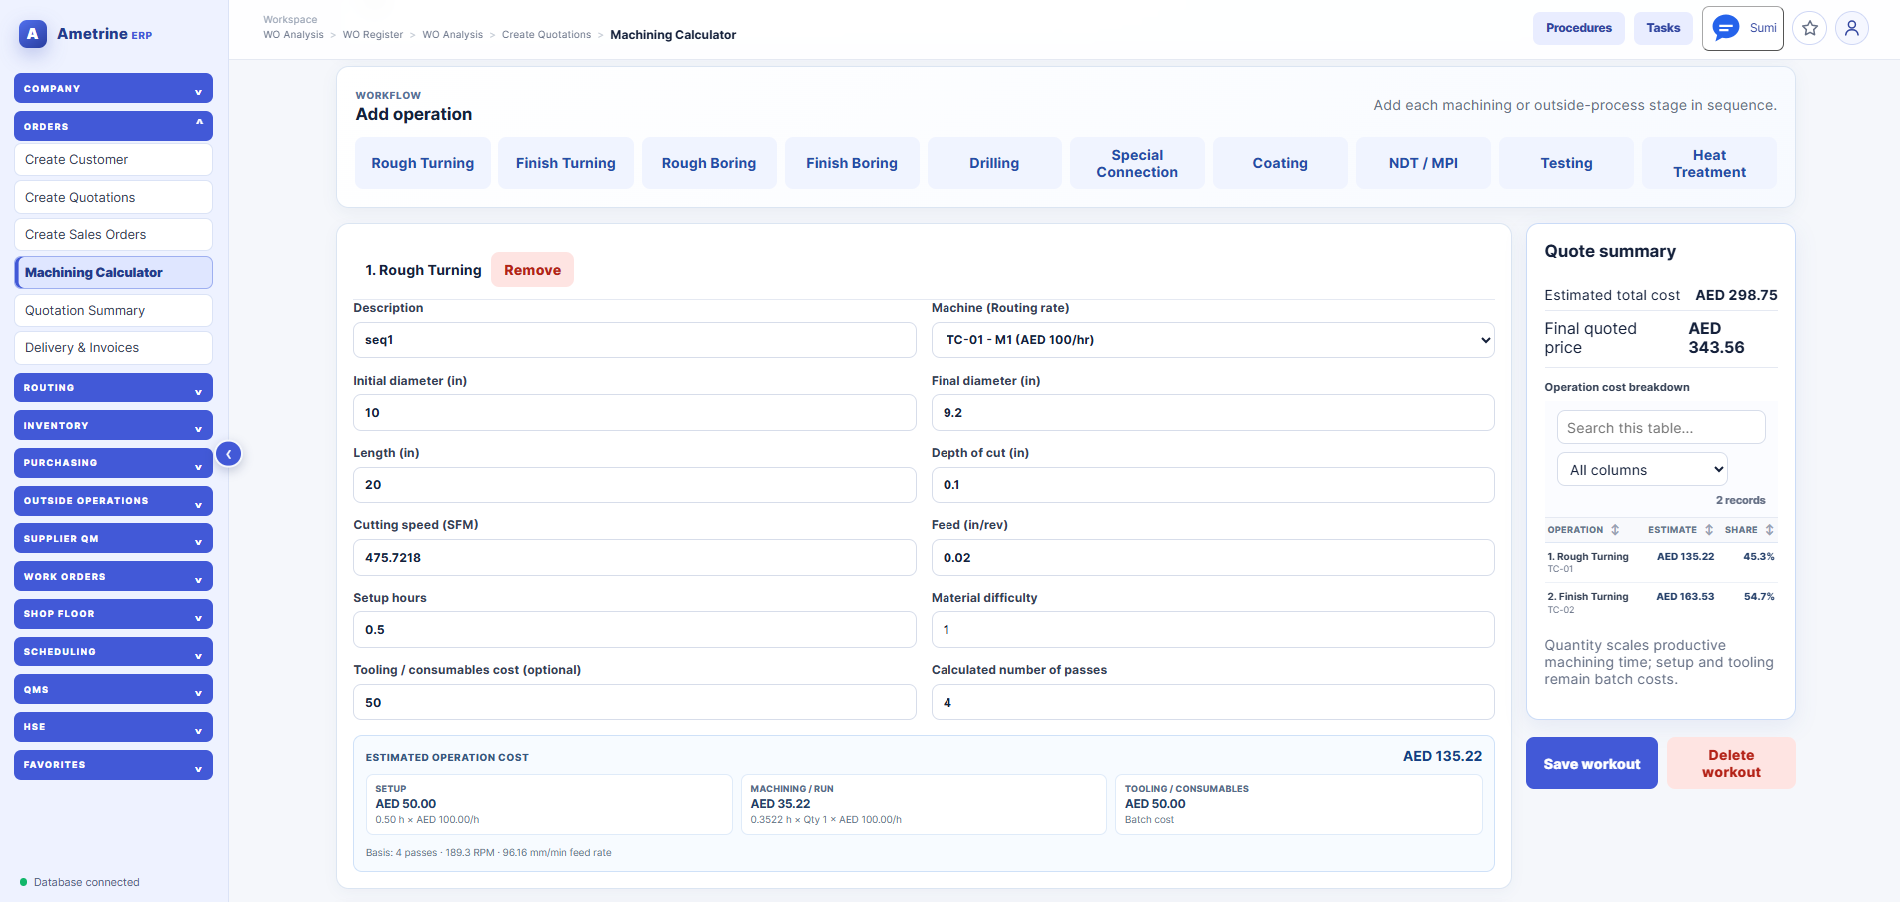Click the Description input field
This screenshot has width=1900, height=902.
click(x=635, y=340)
